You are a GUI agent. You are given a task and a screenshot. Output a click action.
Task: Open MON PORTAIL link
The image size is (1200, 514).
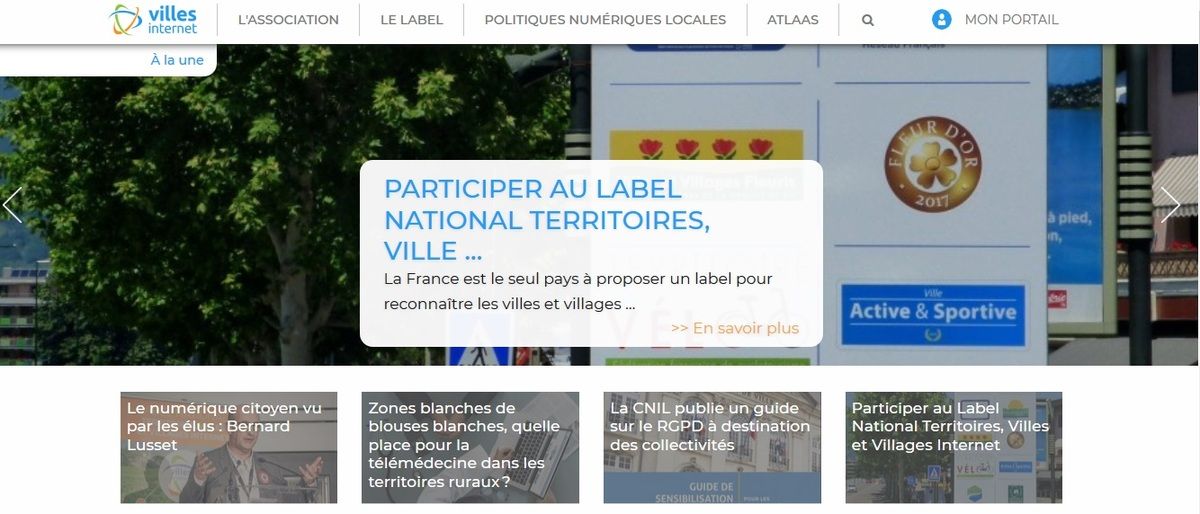pyautogui.click(x=1011, y=20)
